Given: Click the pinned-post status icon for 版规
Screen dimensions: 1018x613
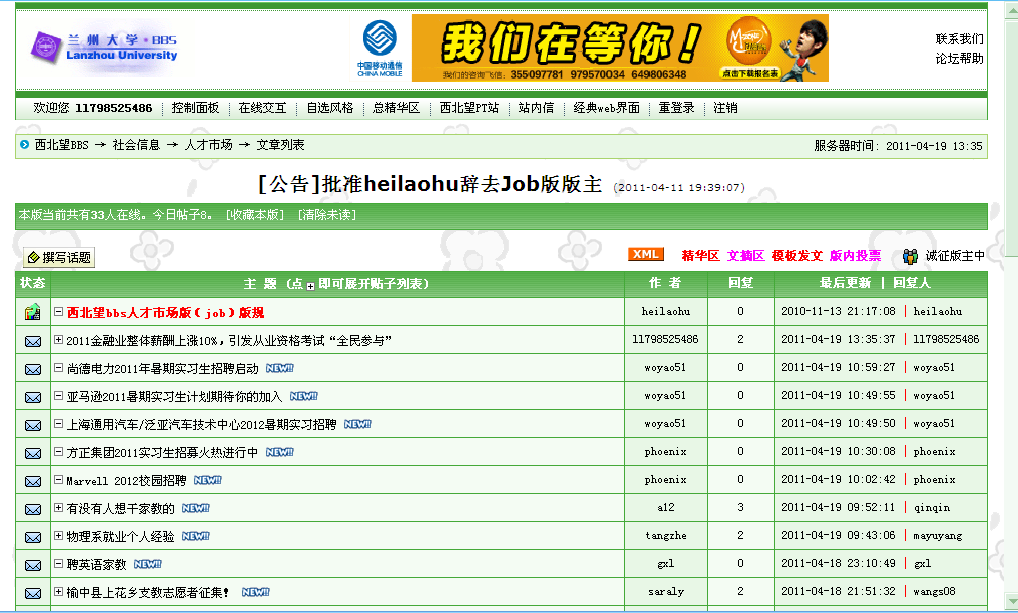Looking at the screenshot, I should pos(33,312).
